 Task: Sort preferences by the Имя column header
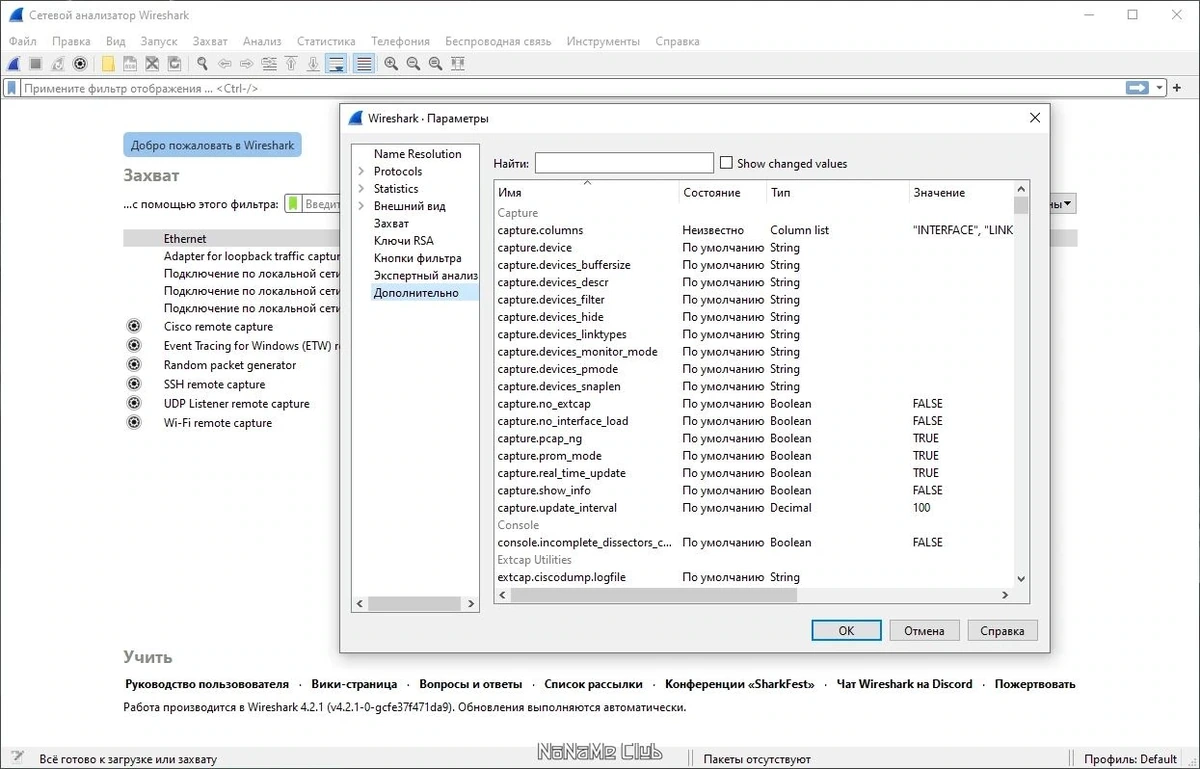586,192
